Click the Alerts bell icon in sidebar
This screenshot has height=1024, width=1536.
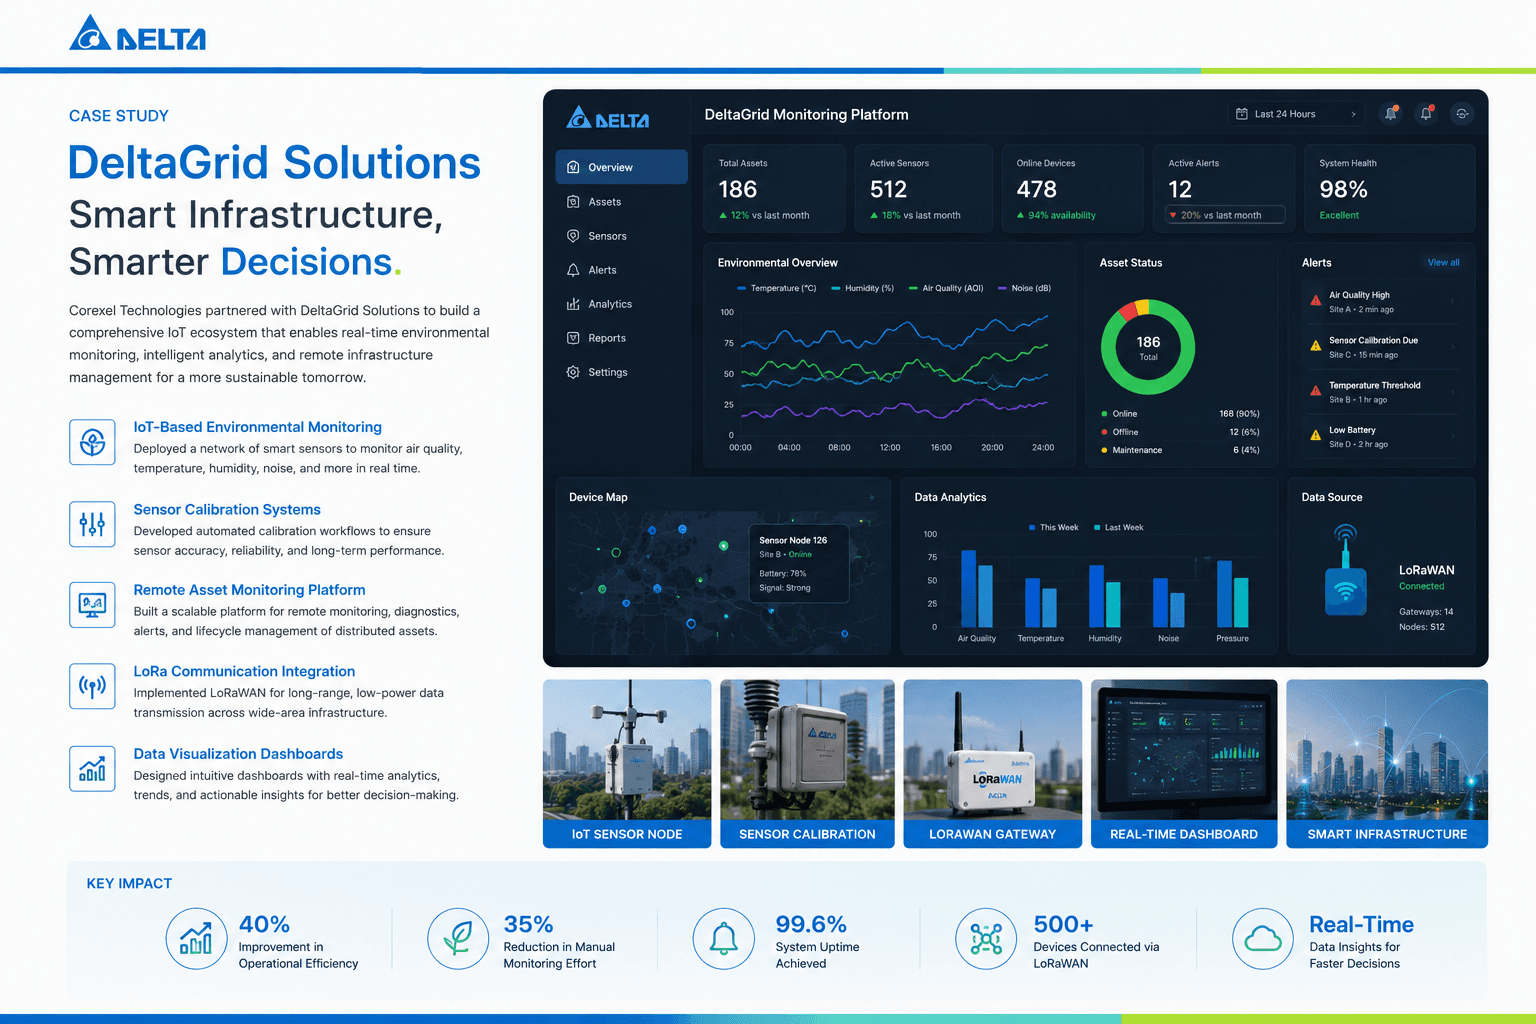(x=573, y=270)
